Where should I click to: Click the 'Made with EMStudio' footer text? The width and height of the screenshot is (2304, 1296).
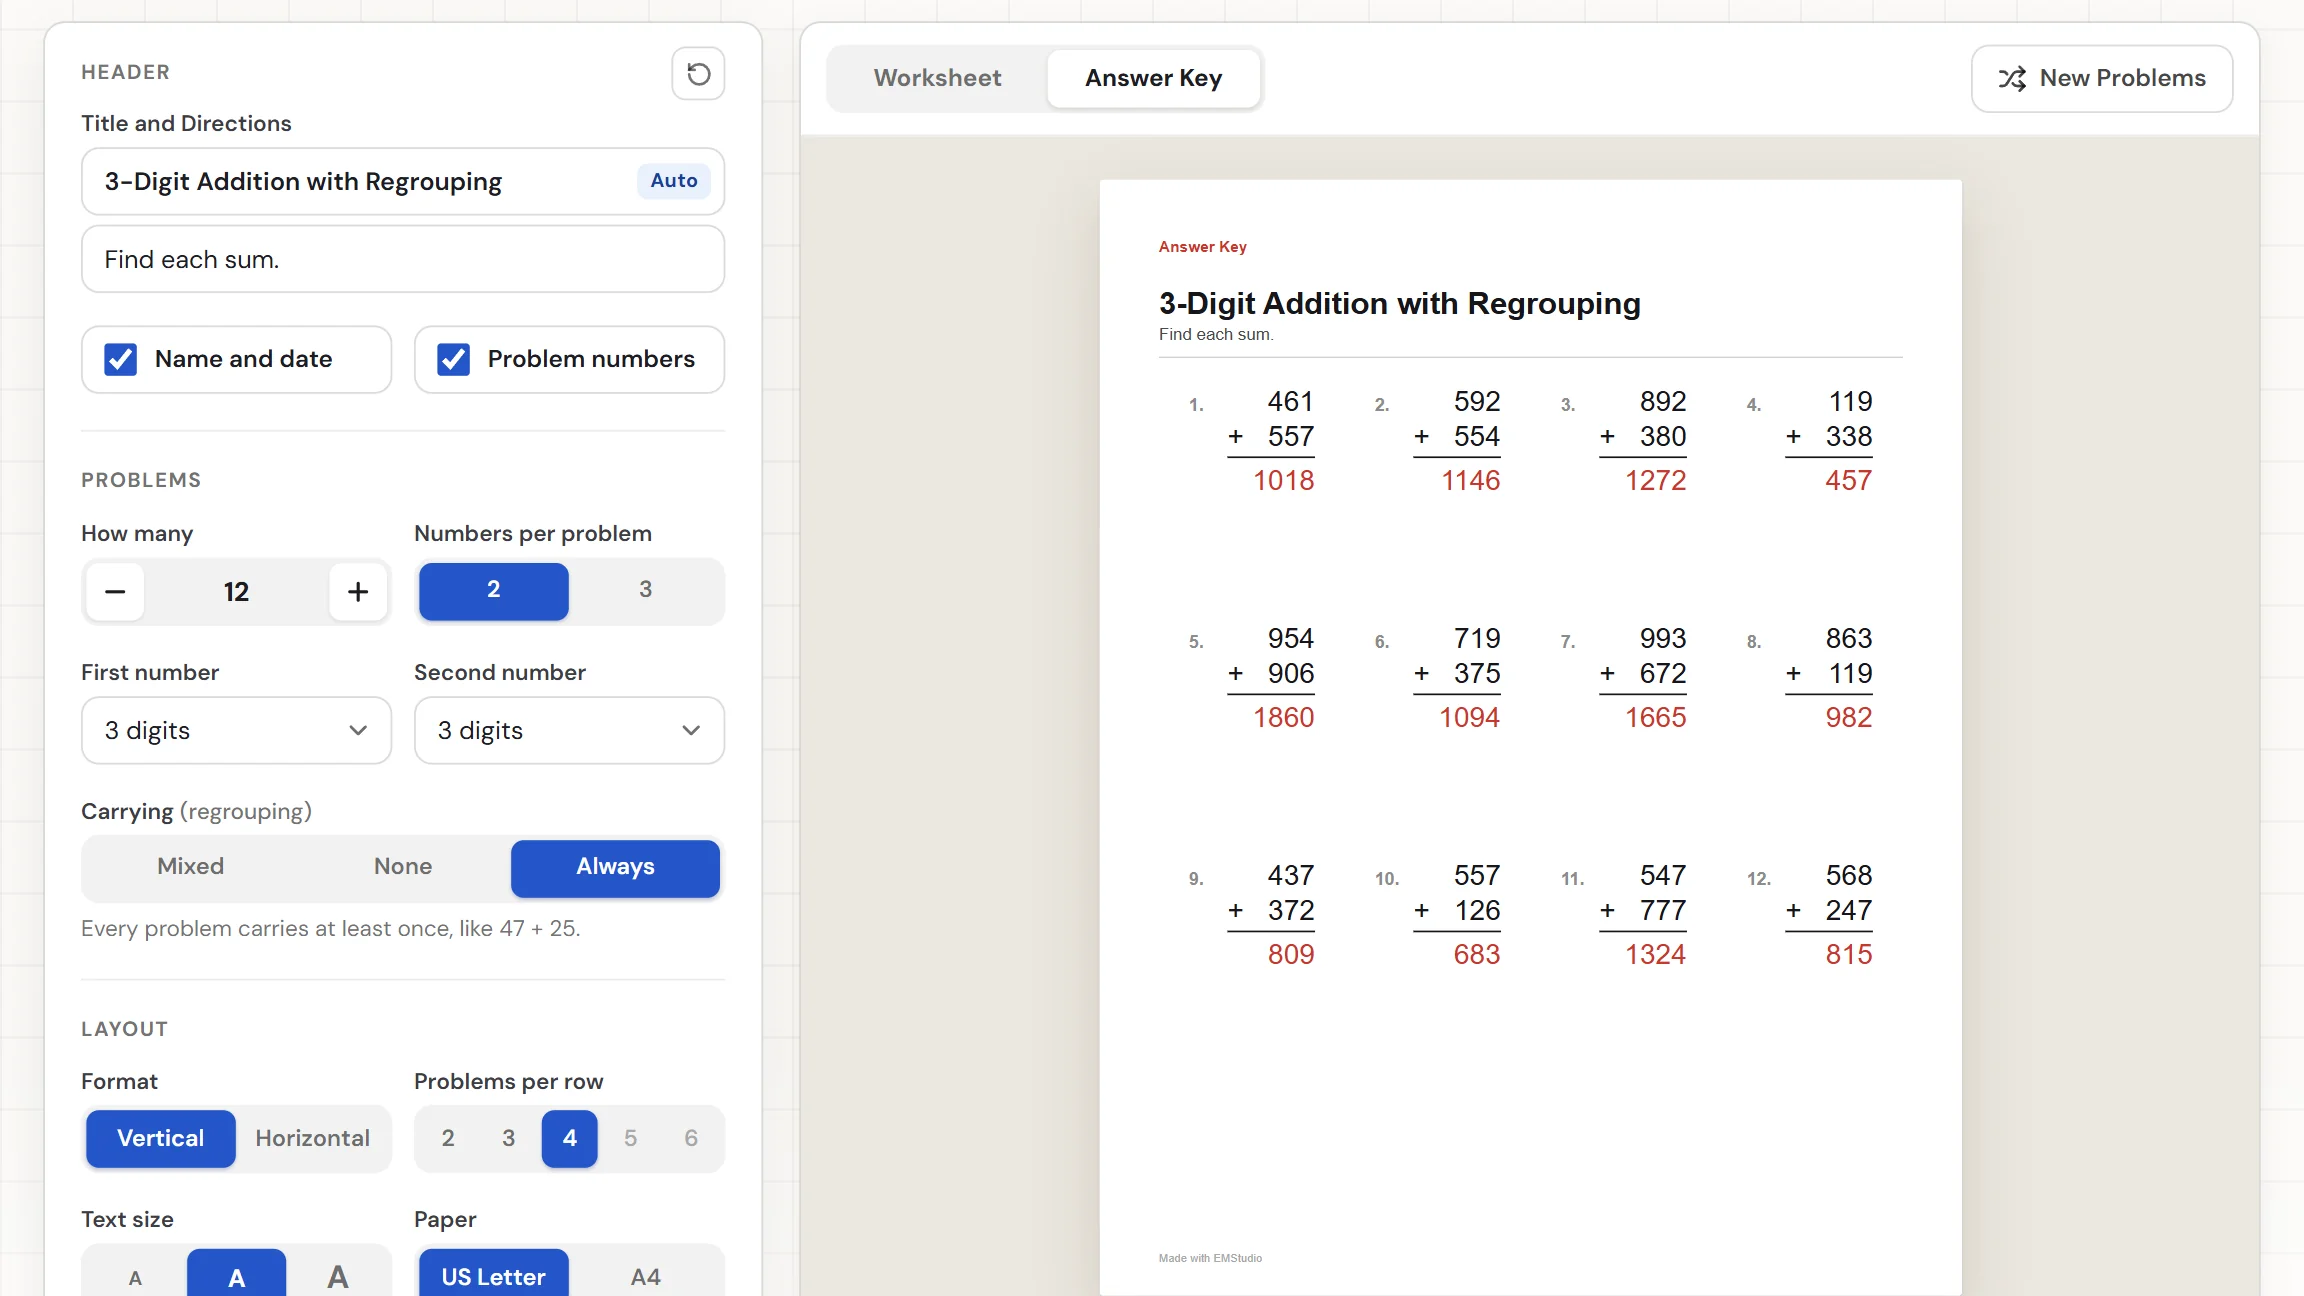(1210, 1258)
